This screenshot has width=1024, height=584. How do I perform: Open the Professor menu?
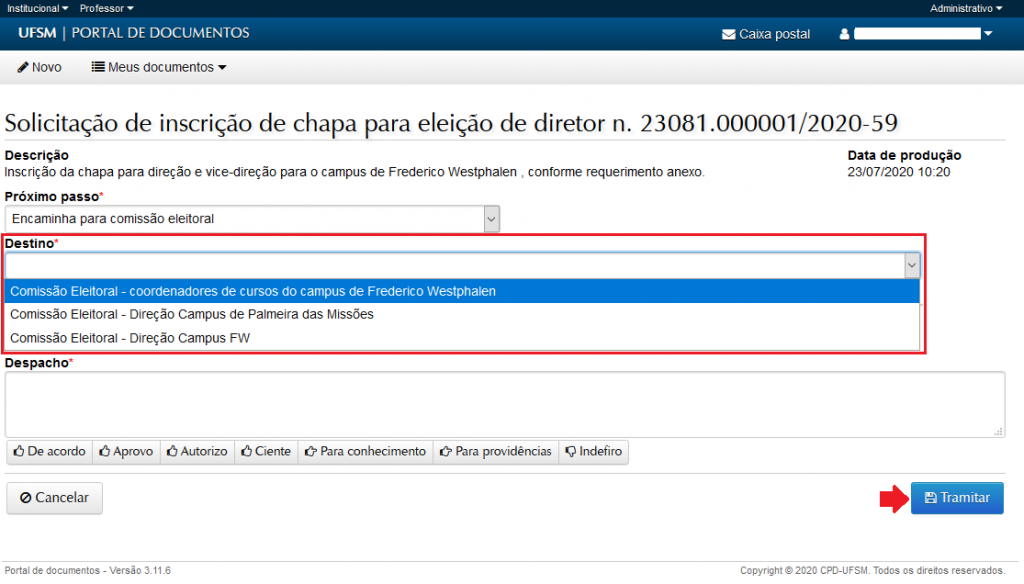106,8
